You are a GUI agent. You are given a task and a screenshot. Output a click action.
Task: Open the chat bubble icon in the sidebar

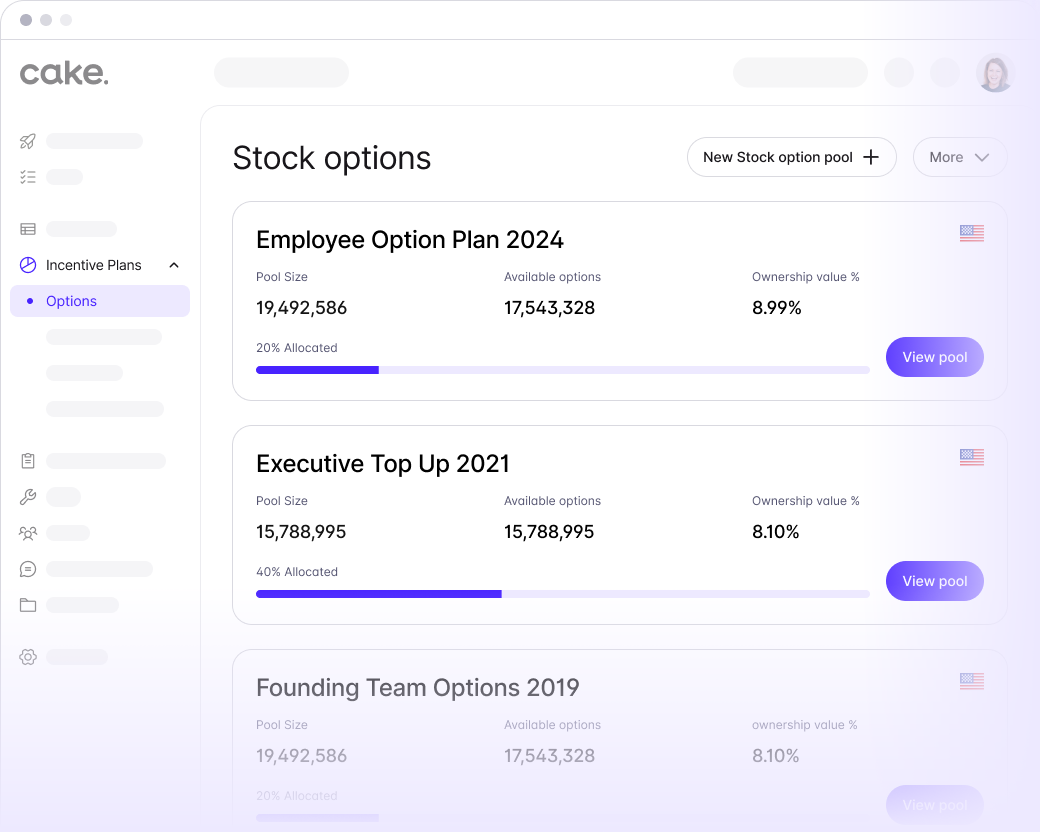coord(27,569)
